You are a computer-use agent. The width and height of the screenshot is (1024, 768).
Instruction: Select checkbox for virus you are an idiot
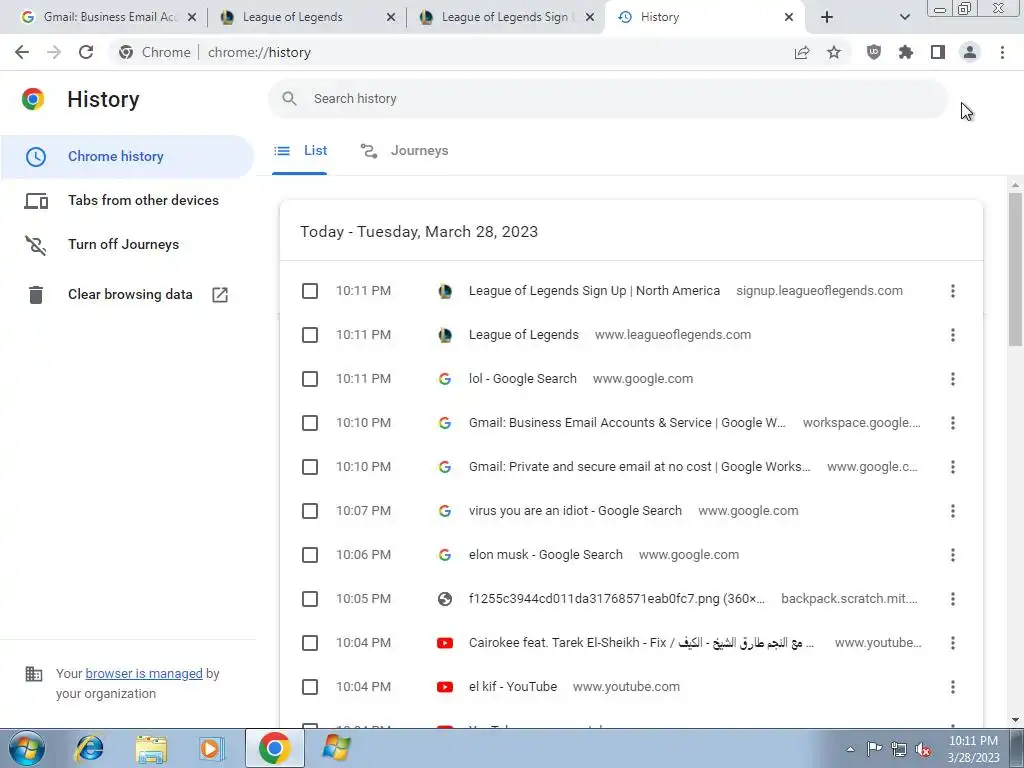(310, 511)
